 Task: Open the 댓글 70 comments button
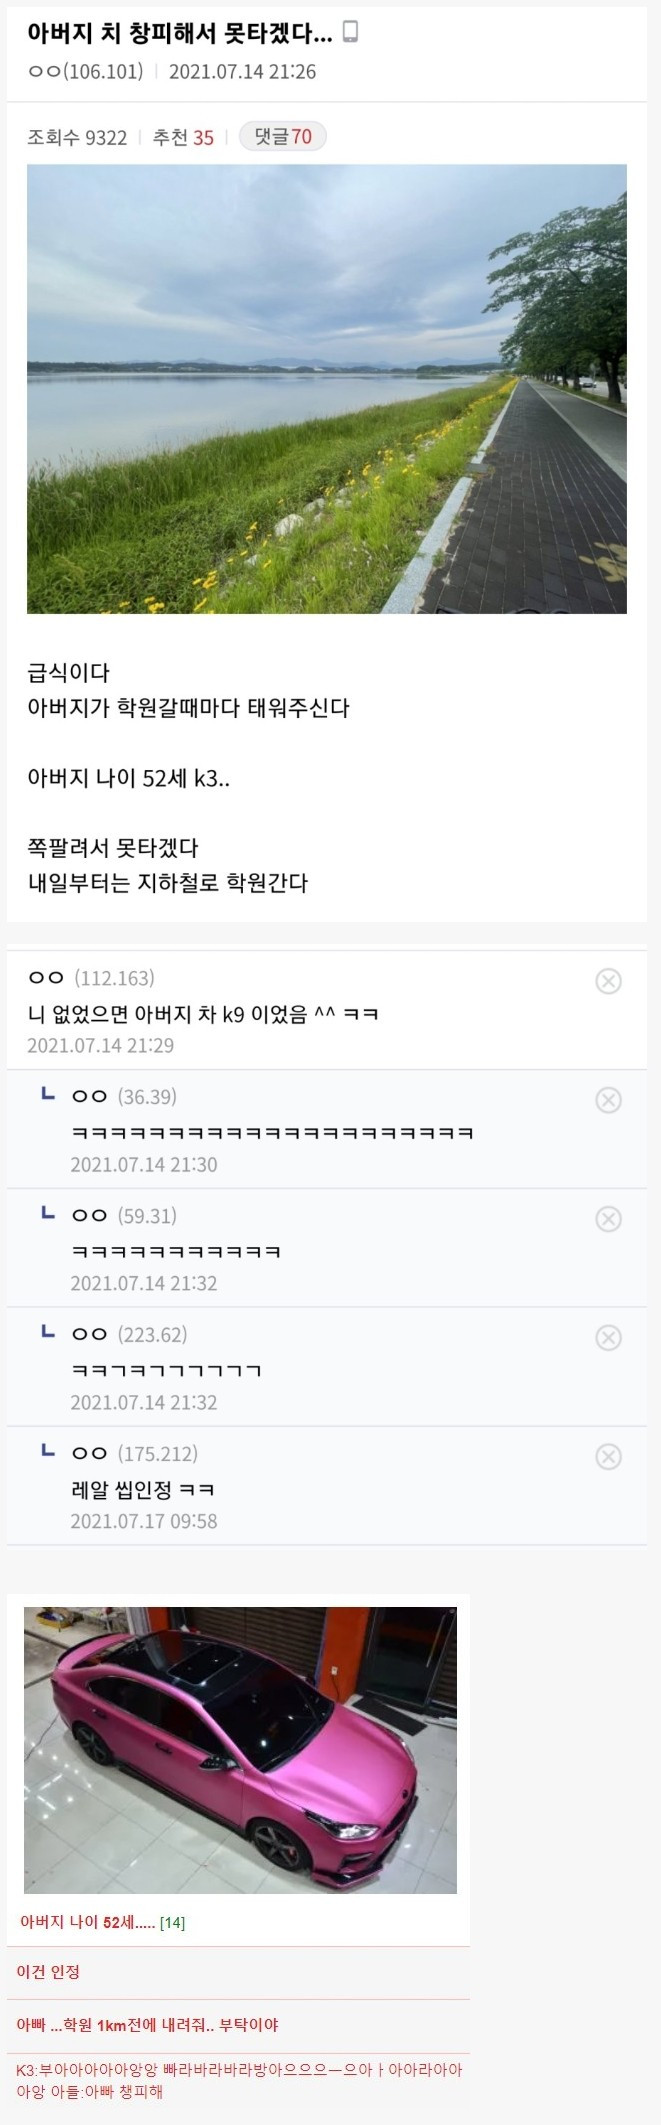click(x=283, y=137)
